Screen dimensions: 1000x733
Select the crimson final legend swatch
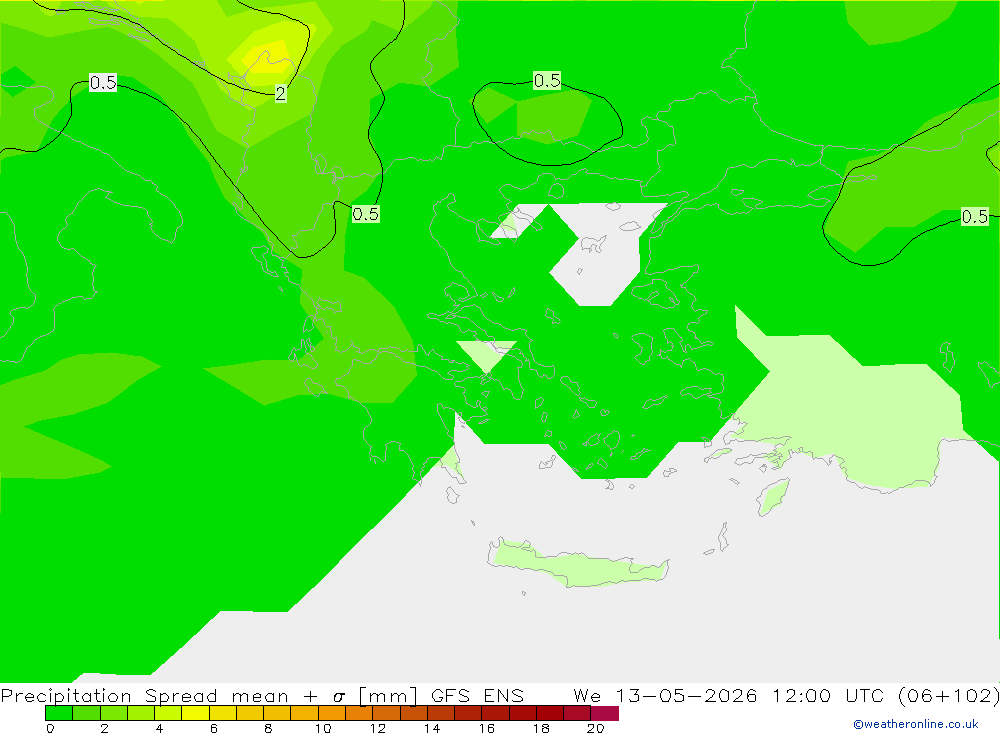point(605,713)
